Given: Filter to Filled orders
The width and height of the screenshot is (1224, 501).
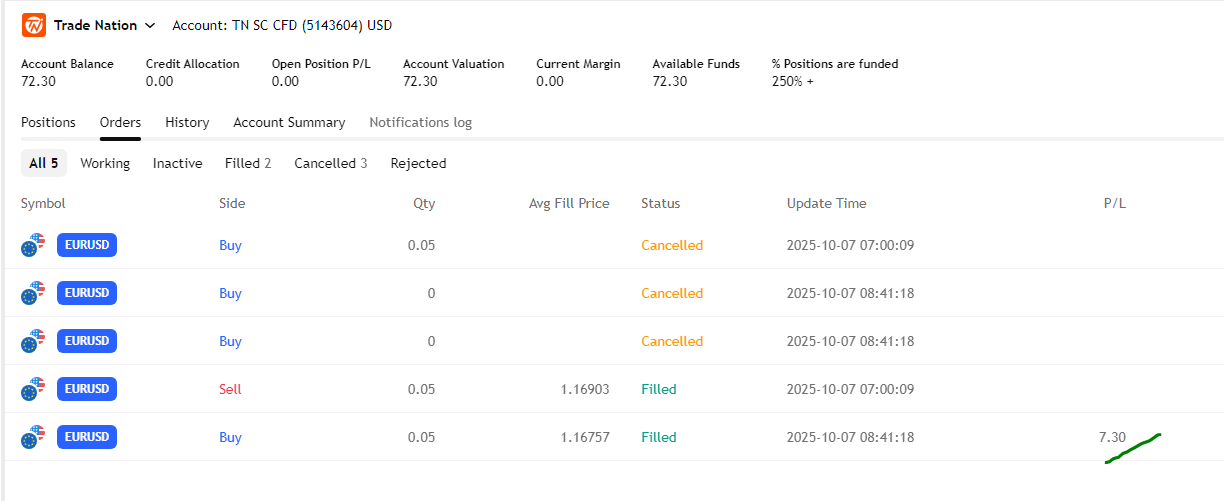Looking at the screenshot, I should (x=248, y=163).
